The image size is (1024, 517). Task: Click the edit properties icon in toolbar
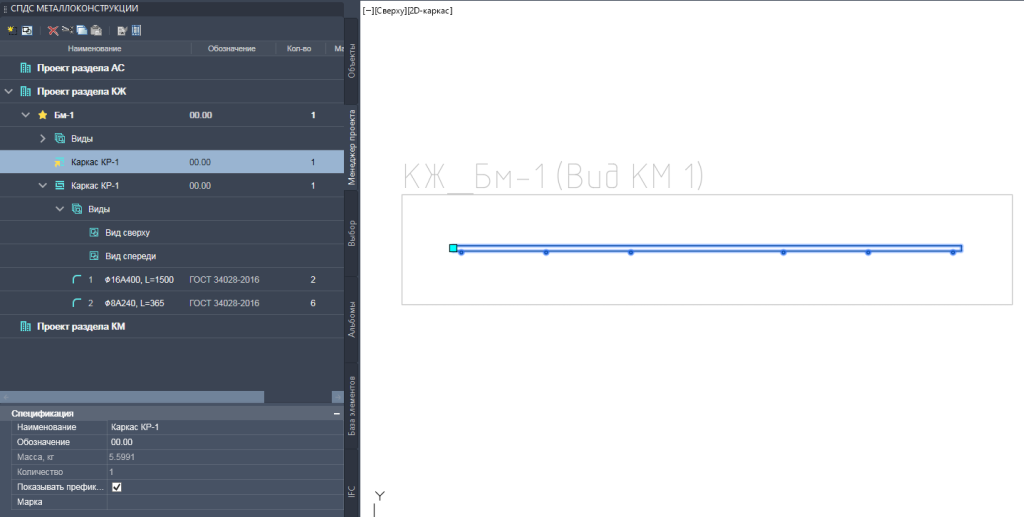pyautogui.click(x=121, y=30)
